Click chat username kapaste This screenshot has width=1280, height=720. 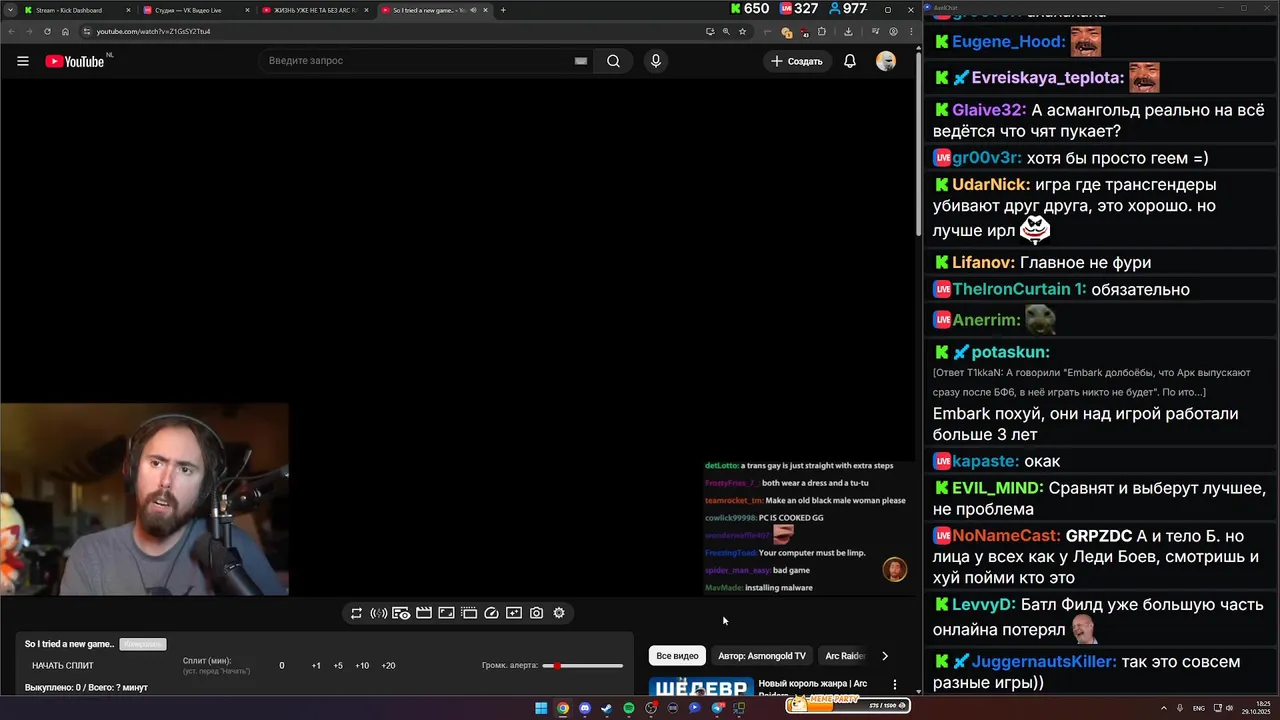click(985, 462)
